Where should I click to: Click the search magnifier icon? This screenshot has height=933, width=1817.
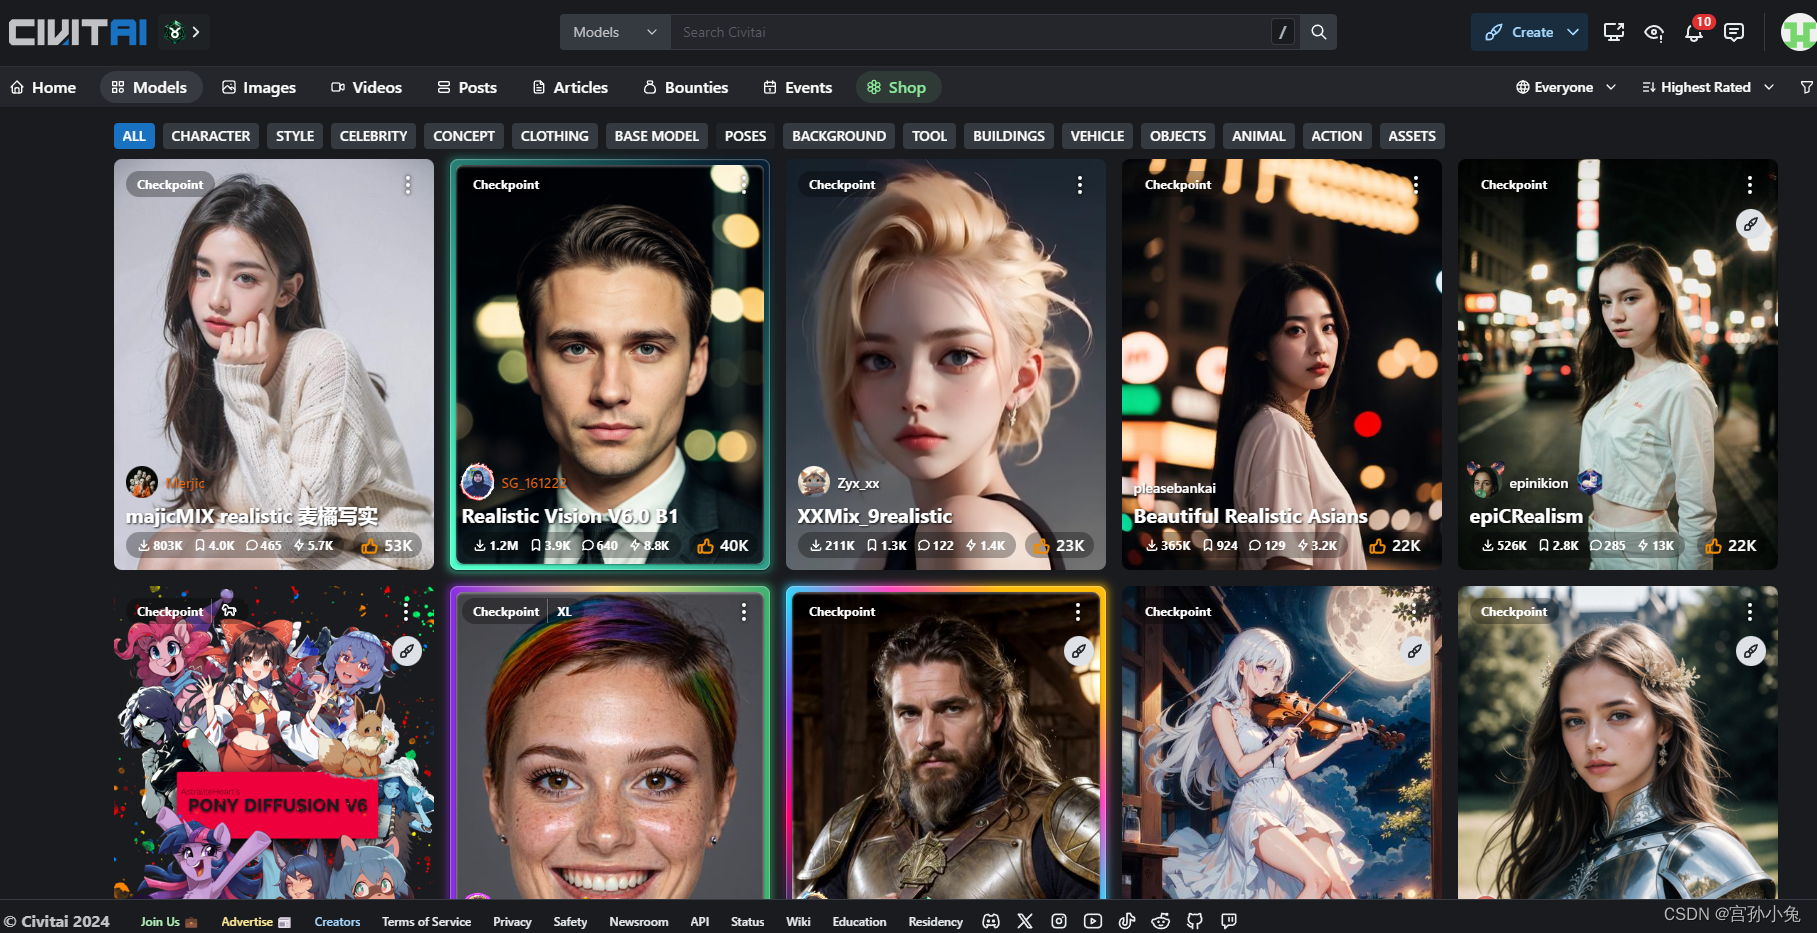coord(1319,32)
